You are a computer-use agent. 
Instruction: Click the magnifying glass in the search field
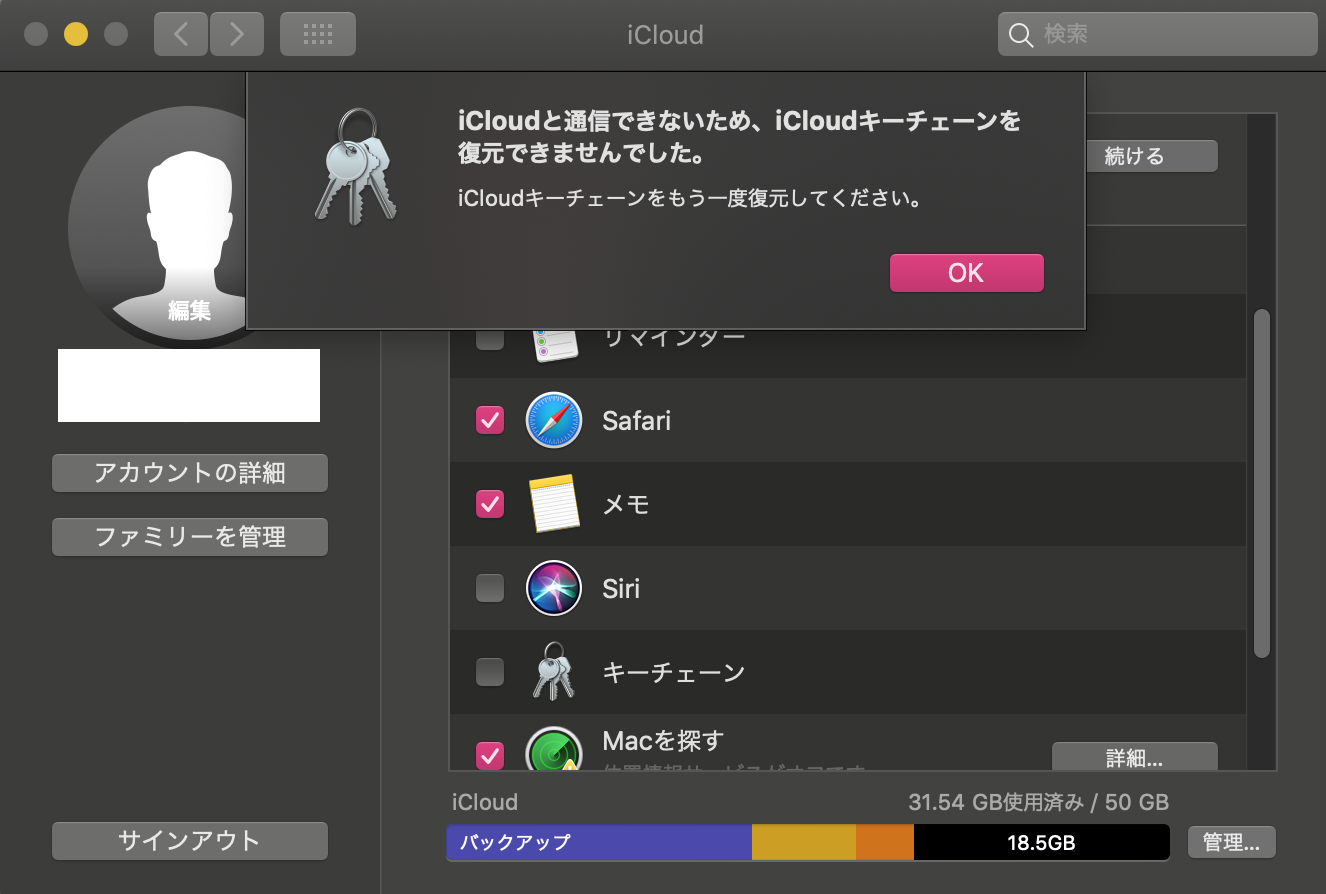pos(1020,35)
